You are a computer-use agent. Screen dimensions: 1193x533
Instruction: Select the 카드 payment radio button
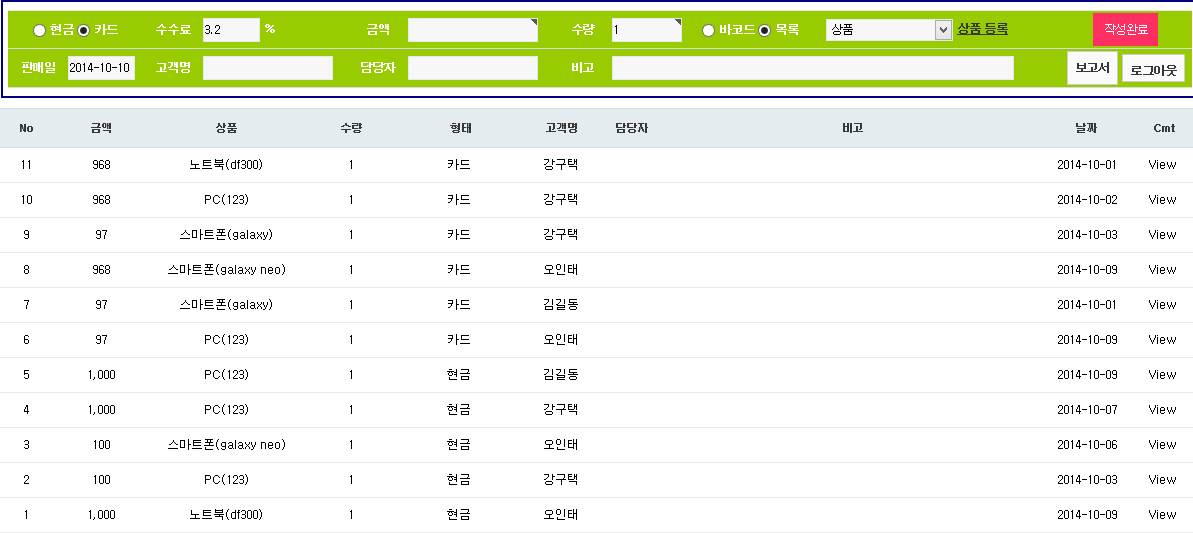pyautogui.click(x=84, y=30)
